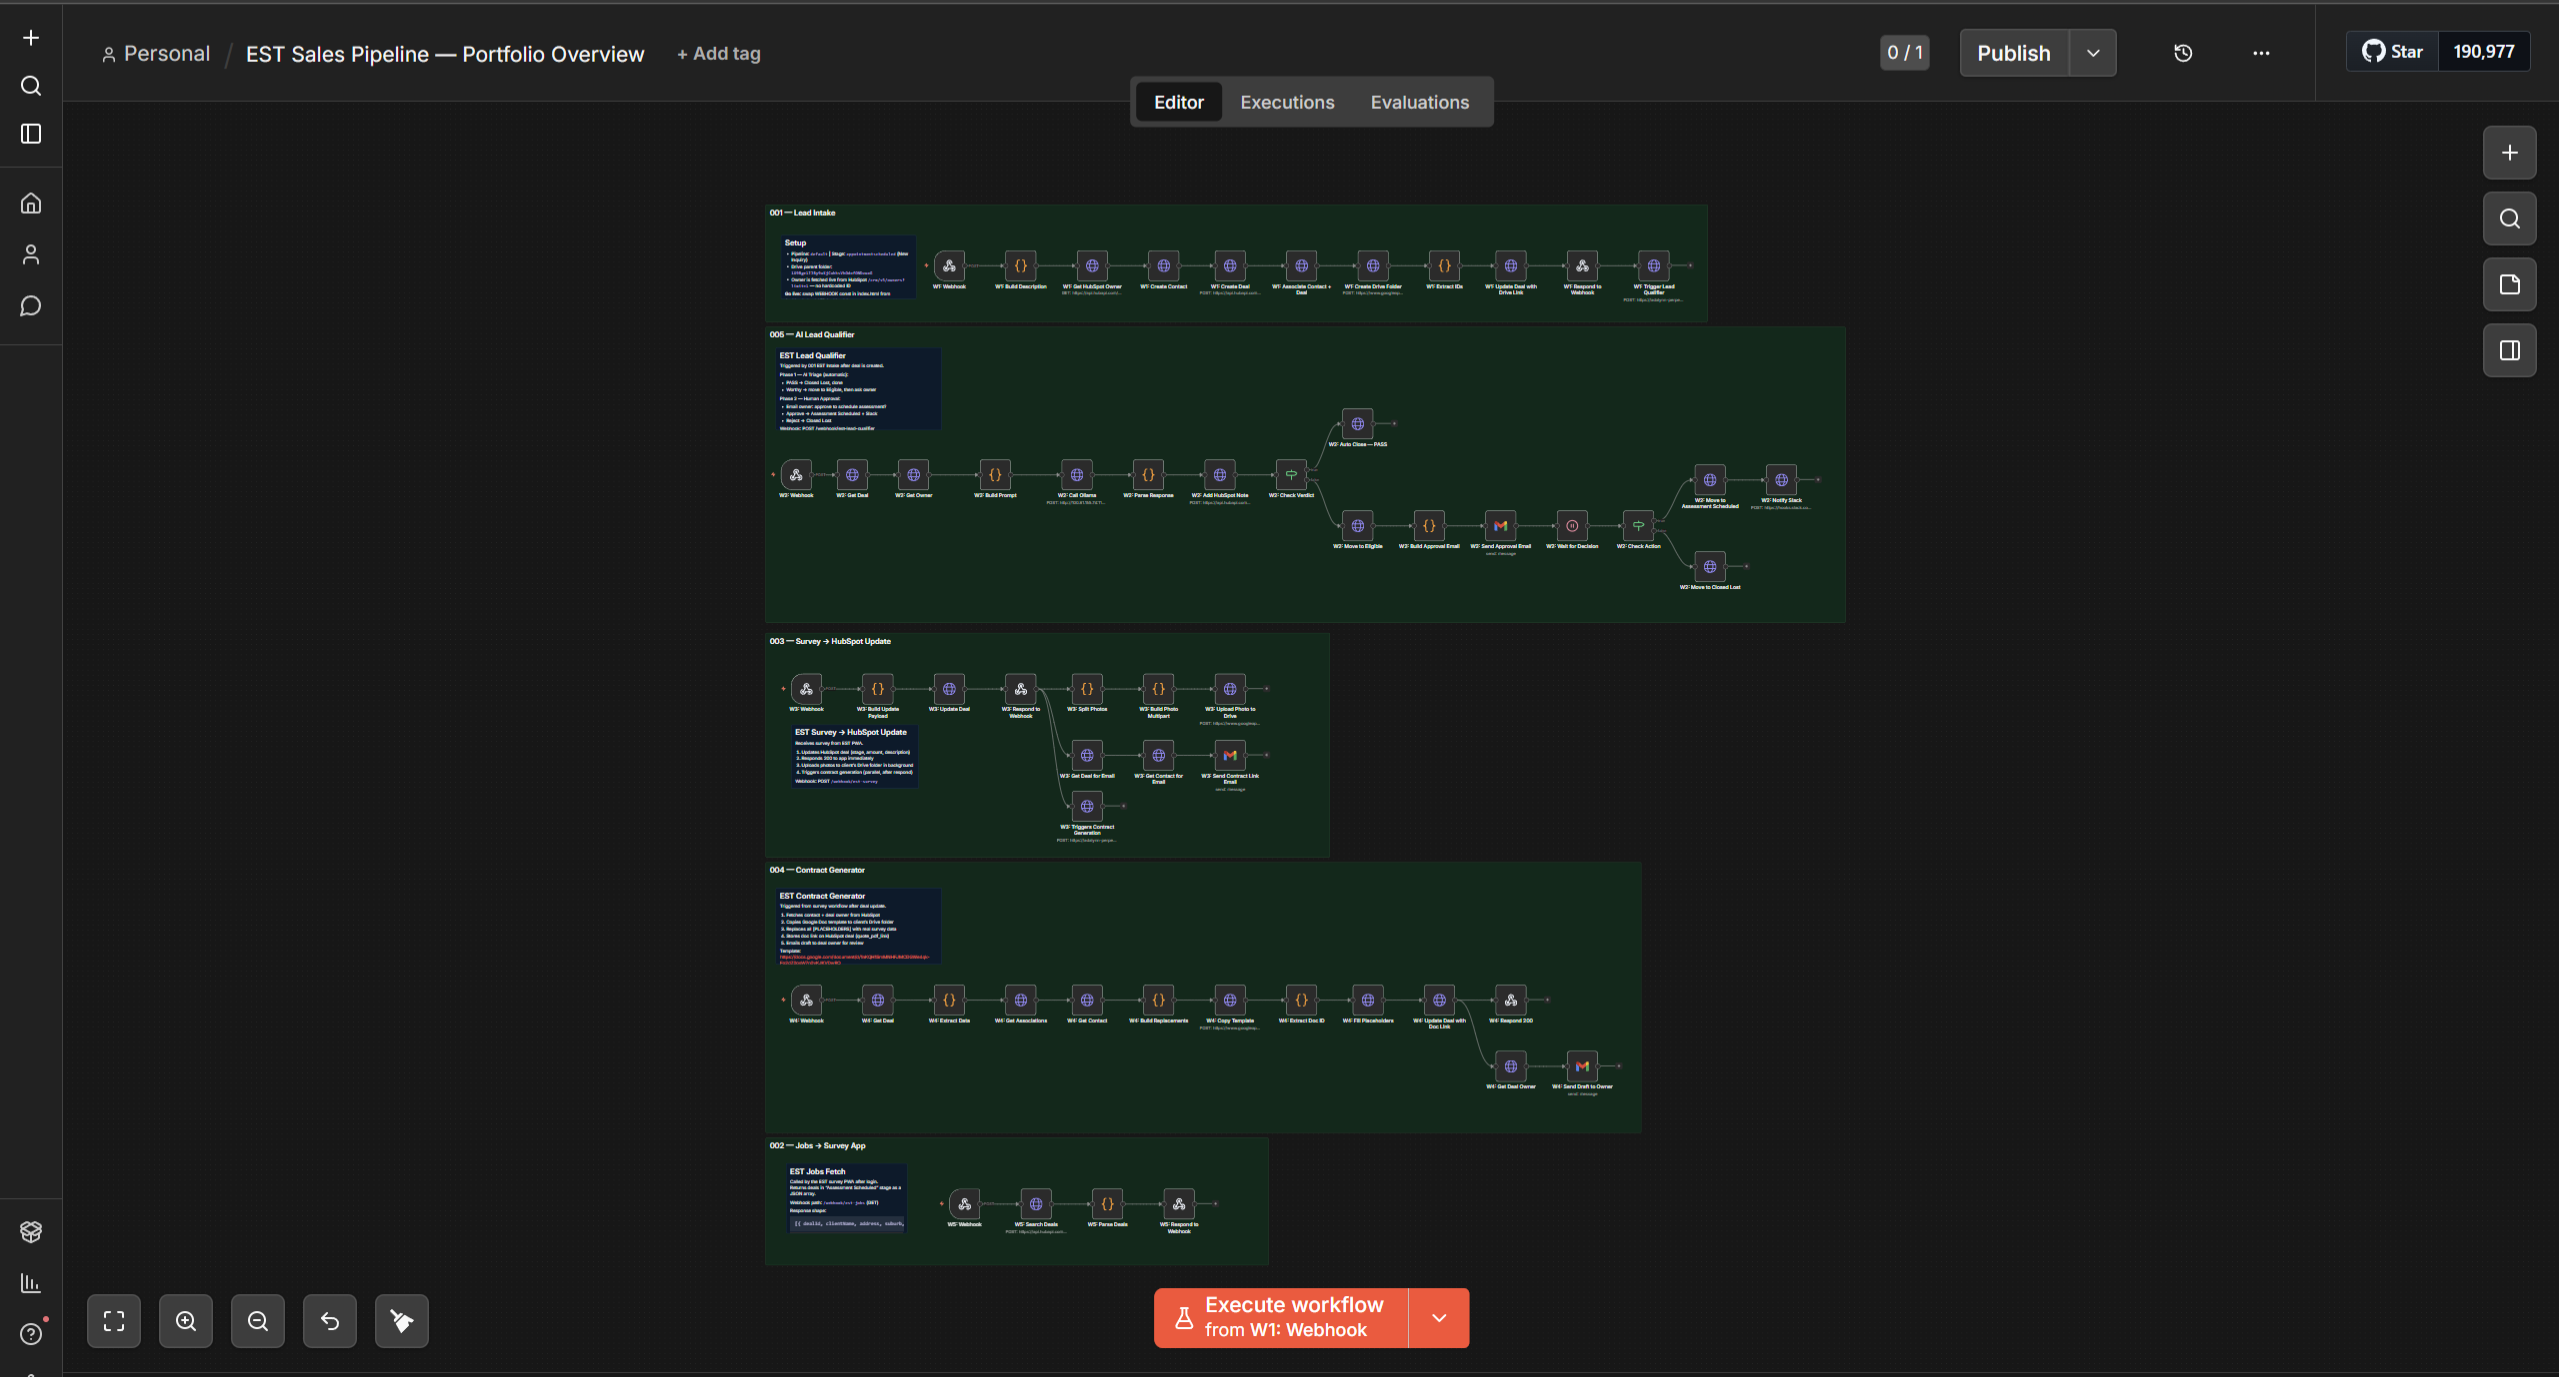Select the W1 Get HubSpot Owner node
Image resolution: width=2559 pixels, height=1377 pixels.
click(x=1092, y=266)
